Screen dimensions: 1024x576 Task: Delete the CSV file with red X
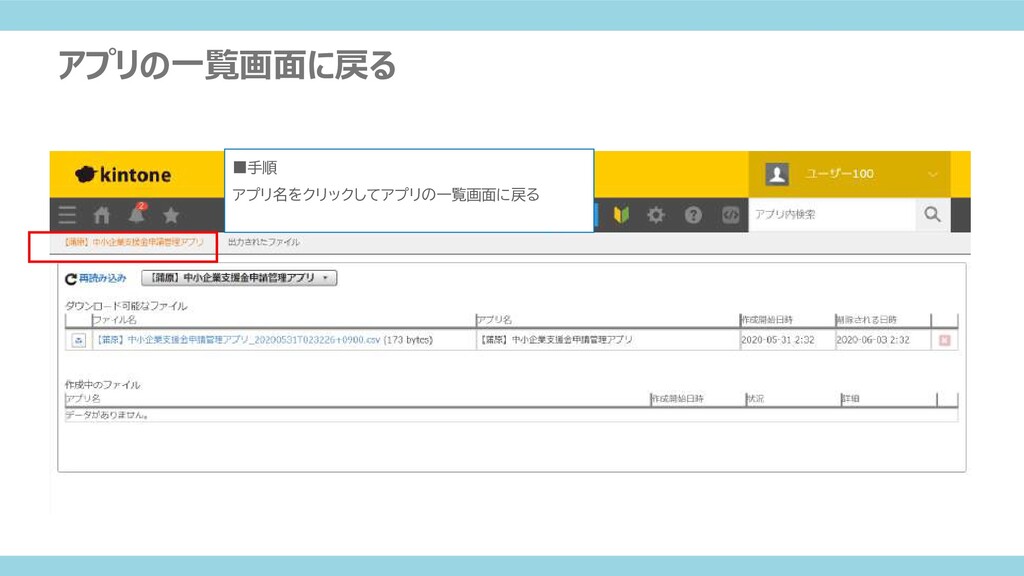944,340
